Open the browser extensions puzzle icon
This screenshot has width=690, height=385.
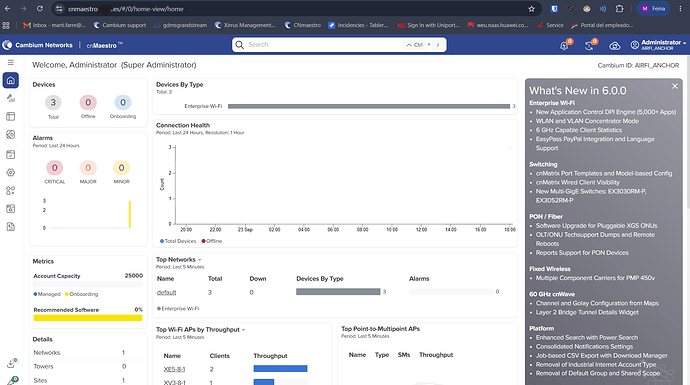[x=619, y=9]
